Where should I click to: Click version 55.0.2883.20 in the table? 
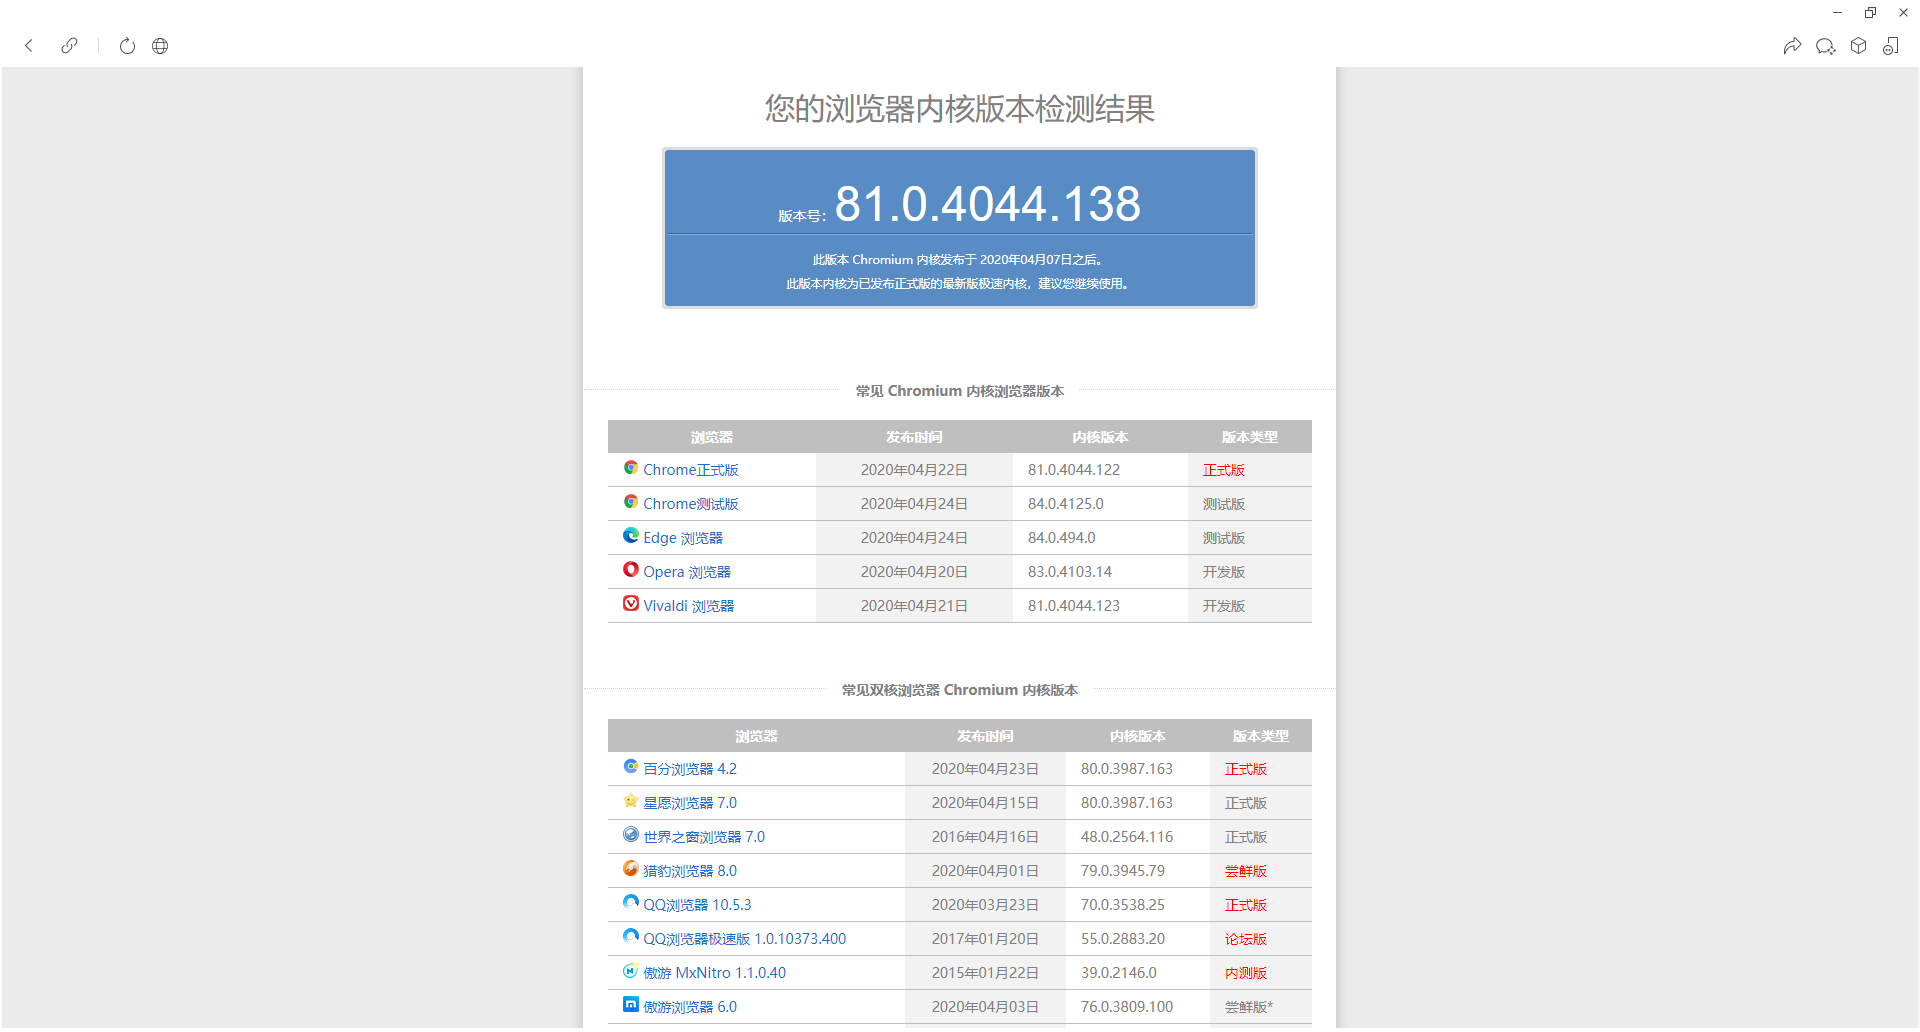pos(1123,939)
